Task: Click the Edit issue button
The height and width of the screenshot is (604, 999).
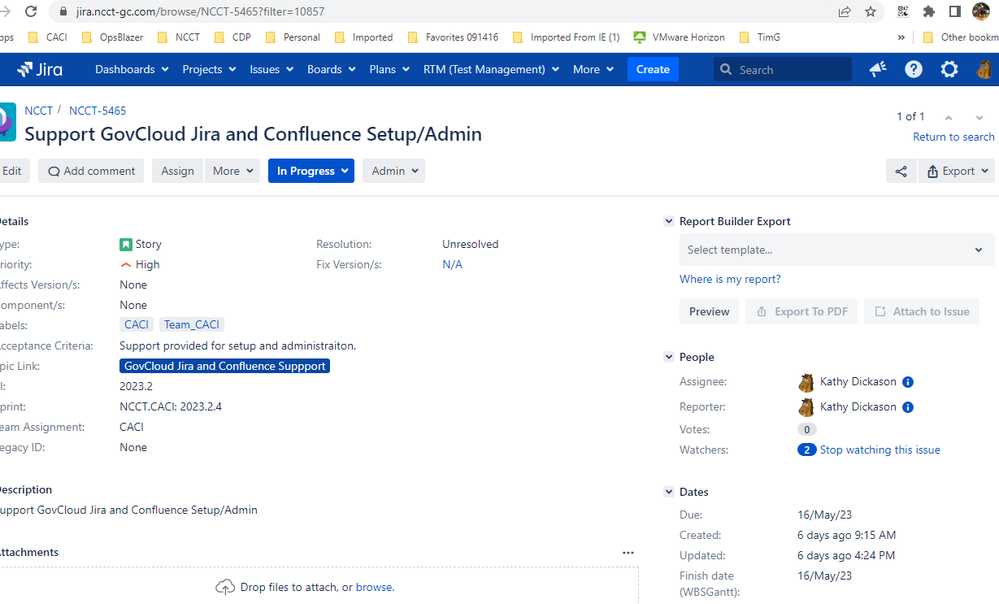Action: click(13, 171)
